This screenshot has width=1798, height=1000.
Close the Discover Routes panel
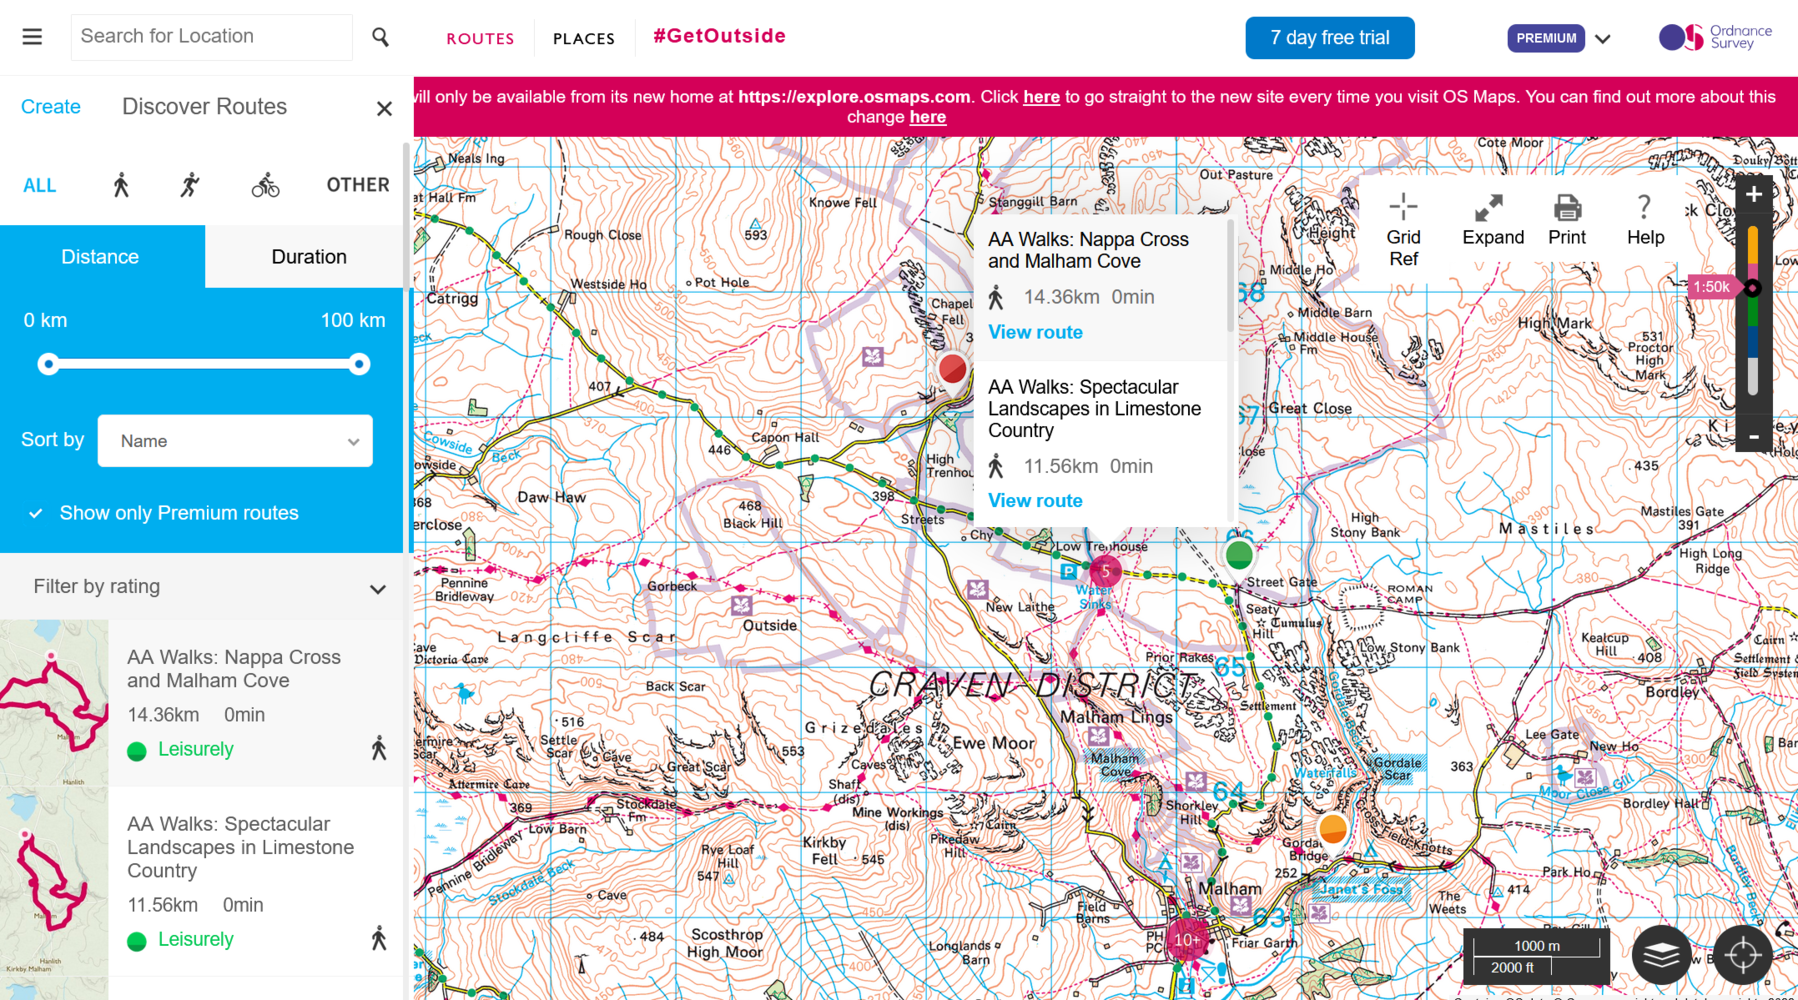(x=384, y=108)
